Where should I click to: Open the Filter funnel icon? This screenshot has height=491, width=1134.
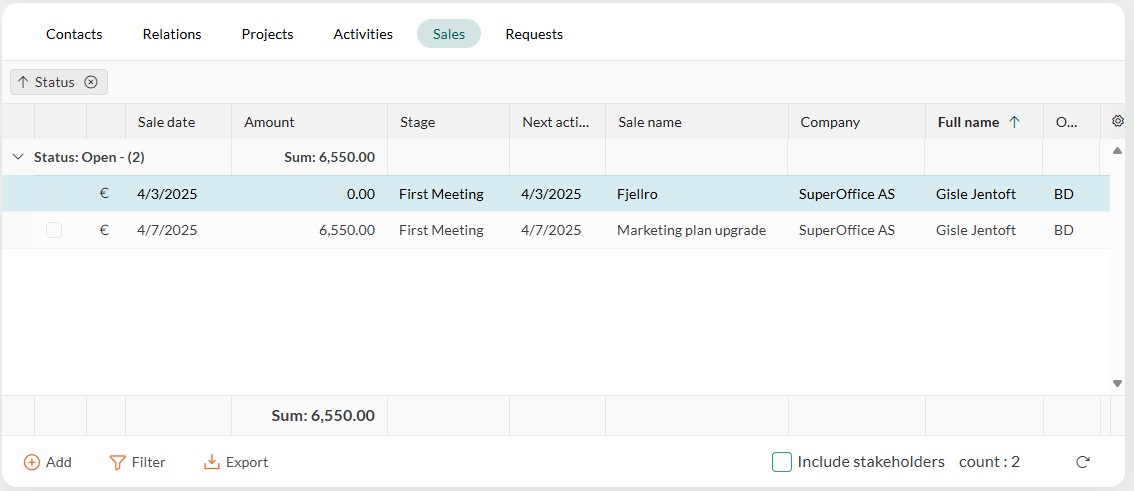tap(117, 462)
